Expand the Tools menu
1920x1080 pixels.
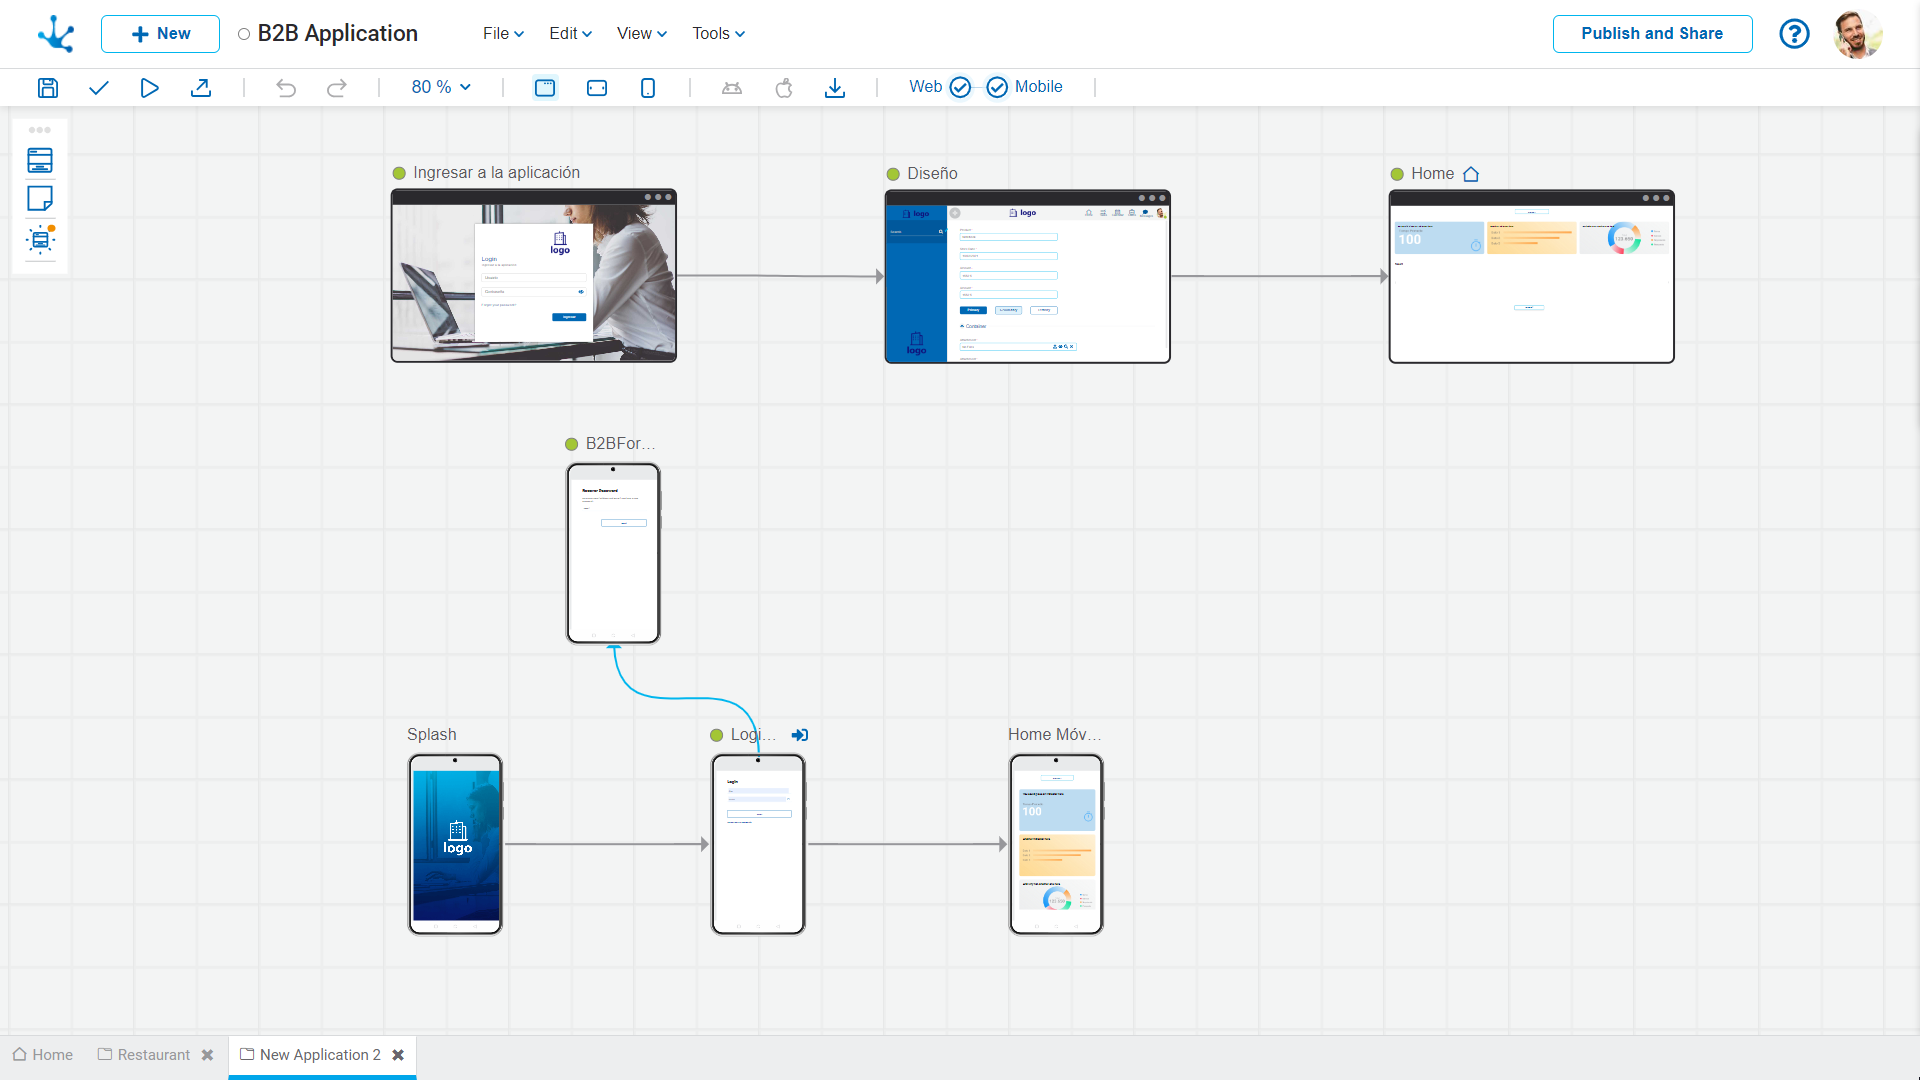coord(718,34)
